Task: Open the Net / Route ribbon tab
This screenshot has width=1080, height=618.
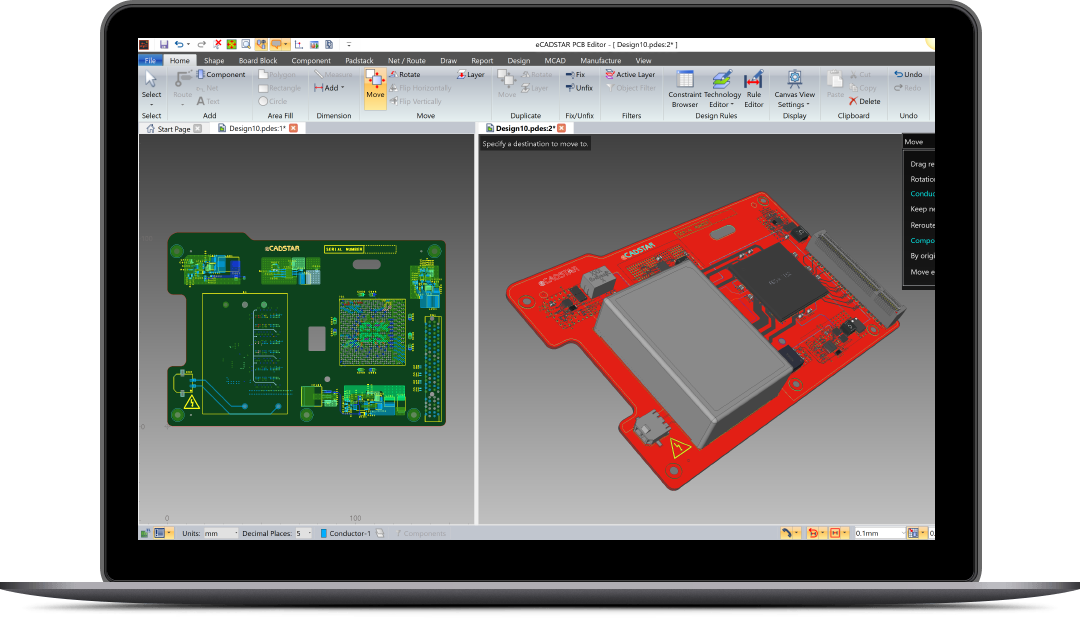Action: (406, 61)
